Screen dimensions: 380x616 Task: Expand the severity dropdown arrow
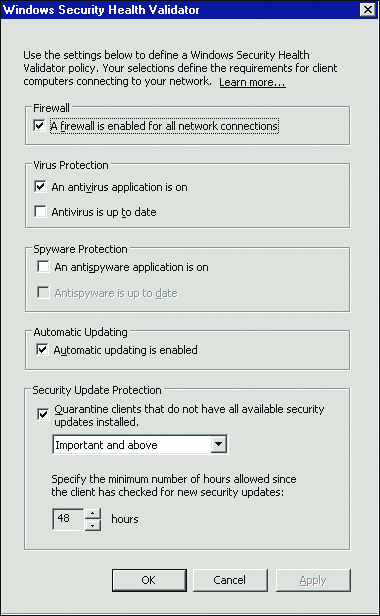coord(218,444)
